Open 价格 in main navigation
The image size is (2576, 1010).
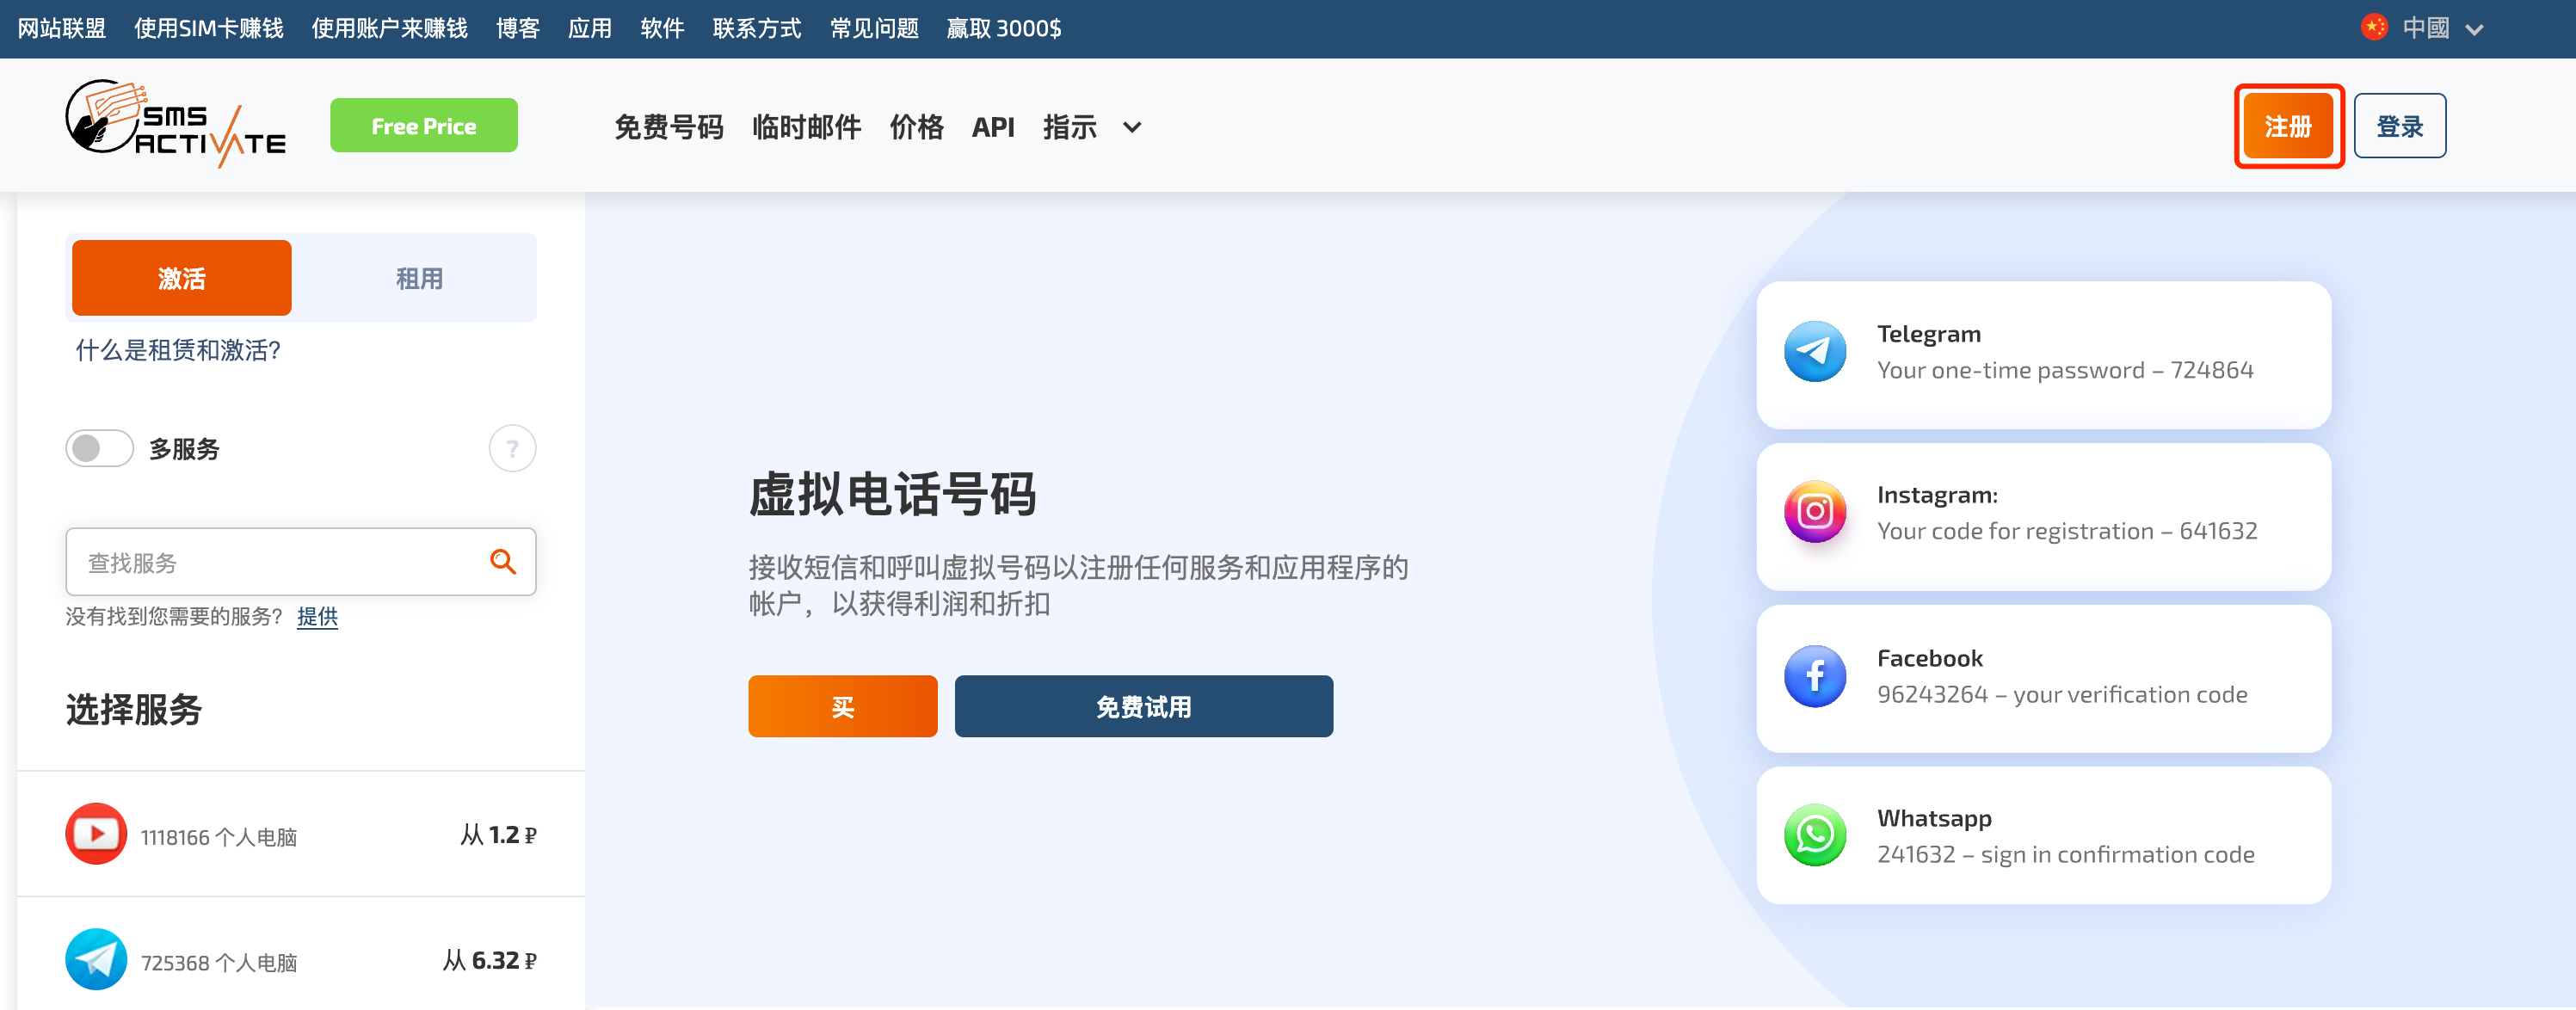pyautogui.click(x=917, y=127)
